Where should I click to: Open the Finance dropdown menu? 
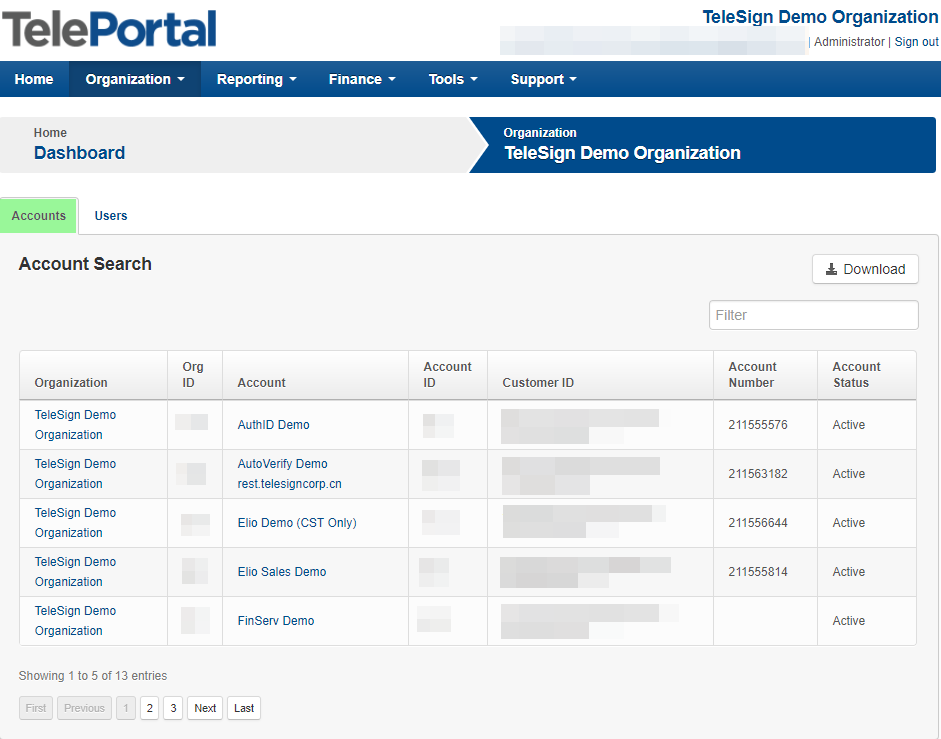tap(362, 79)
